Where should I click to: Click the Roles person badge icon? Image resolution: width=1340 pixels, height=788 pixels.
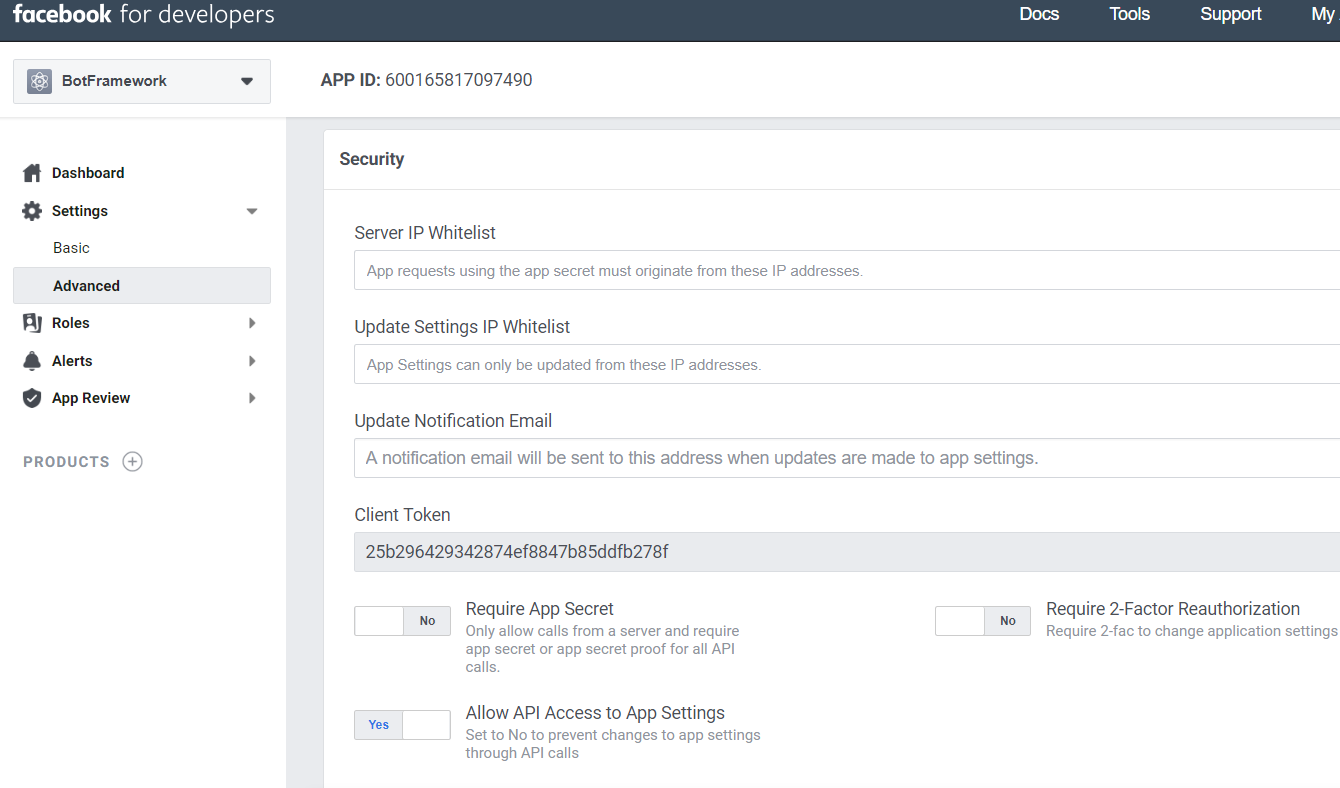point(32,323)
